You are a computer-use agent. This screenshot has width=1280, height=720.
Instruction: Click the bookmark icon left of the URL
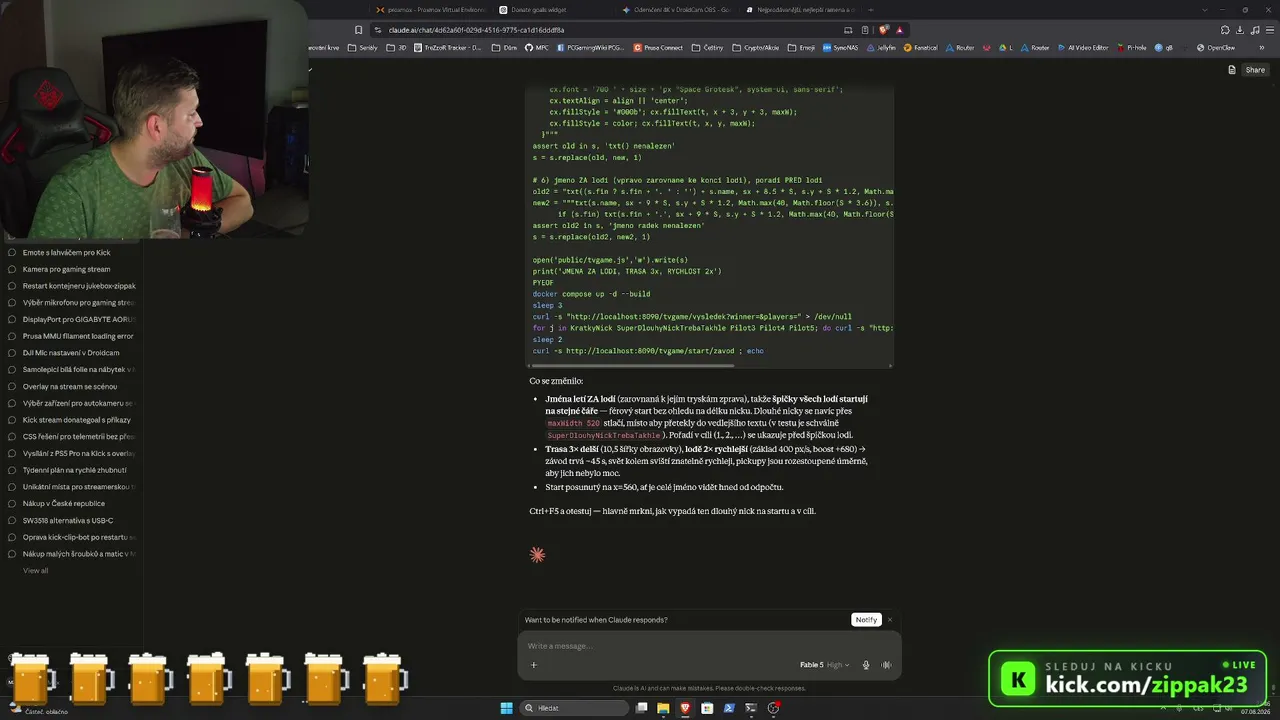click(359, 30)
